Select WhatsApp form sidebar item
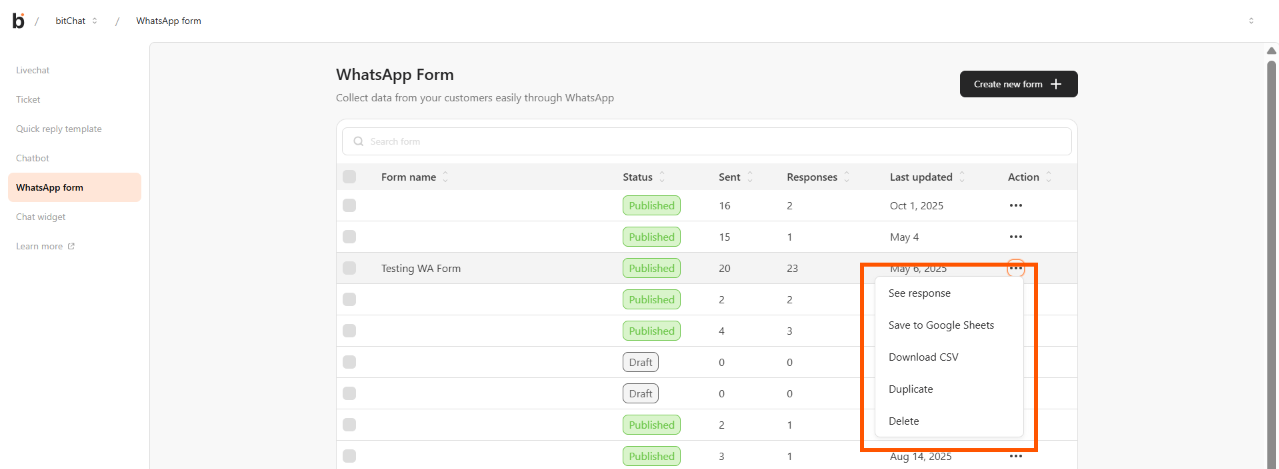 click(74, 187)
